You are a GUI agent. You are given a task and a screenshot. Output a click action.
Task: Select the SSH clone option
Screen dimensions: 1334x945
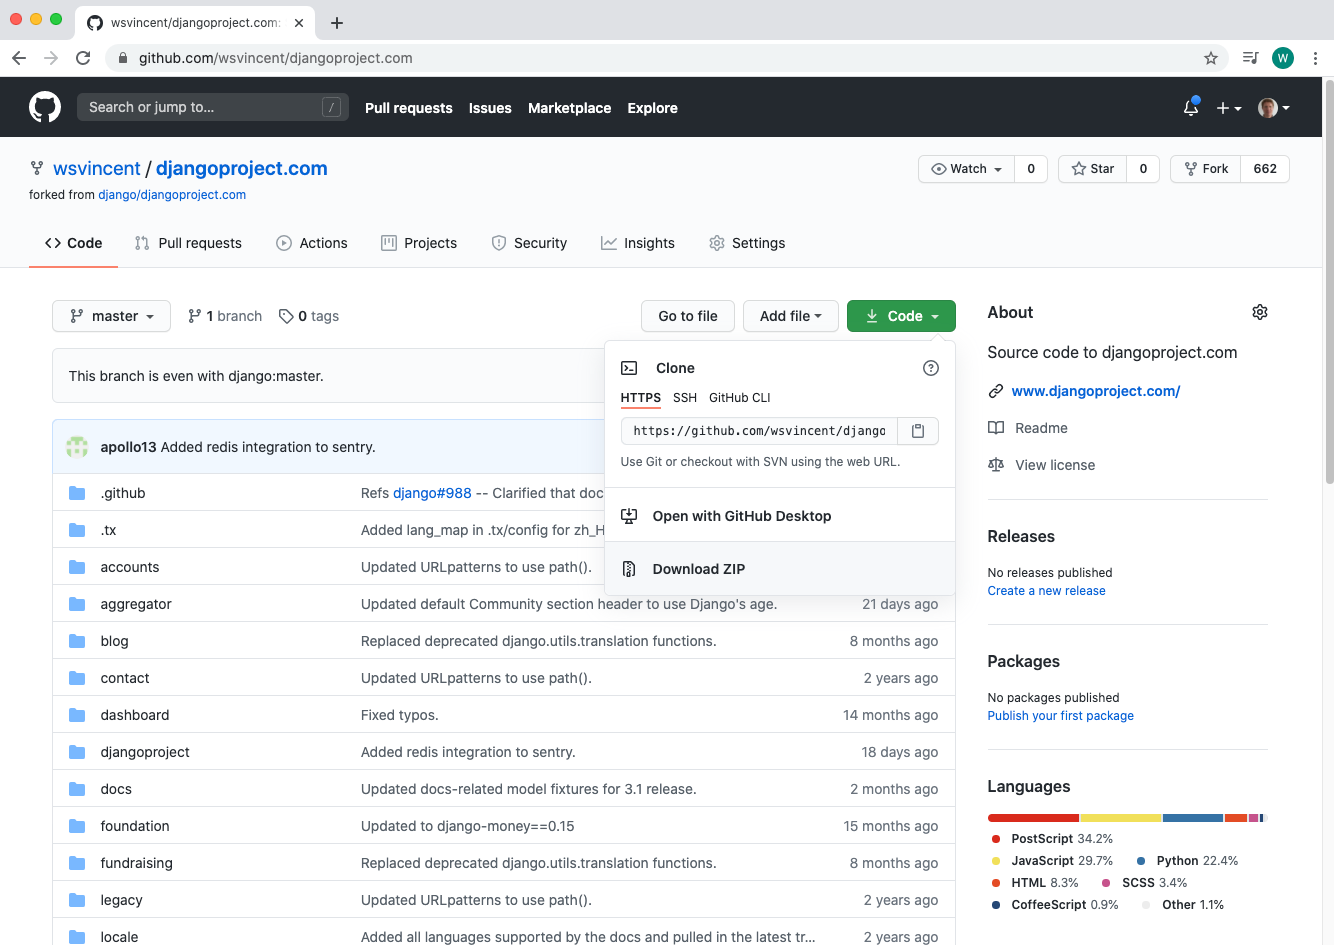[685, 398]
